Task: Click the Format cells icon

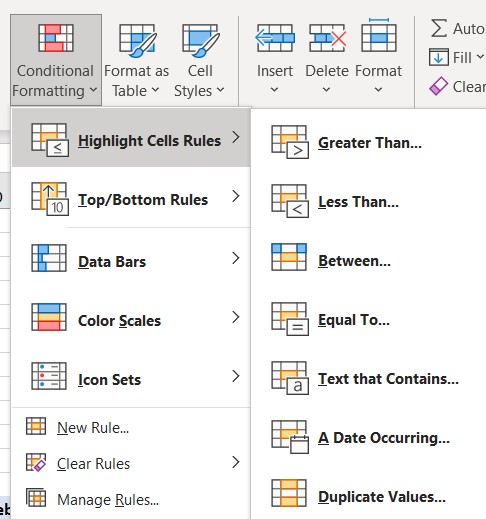Action: click(x=379, y=36)
